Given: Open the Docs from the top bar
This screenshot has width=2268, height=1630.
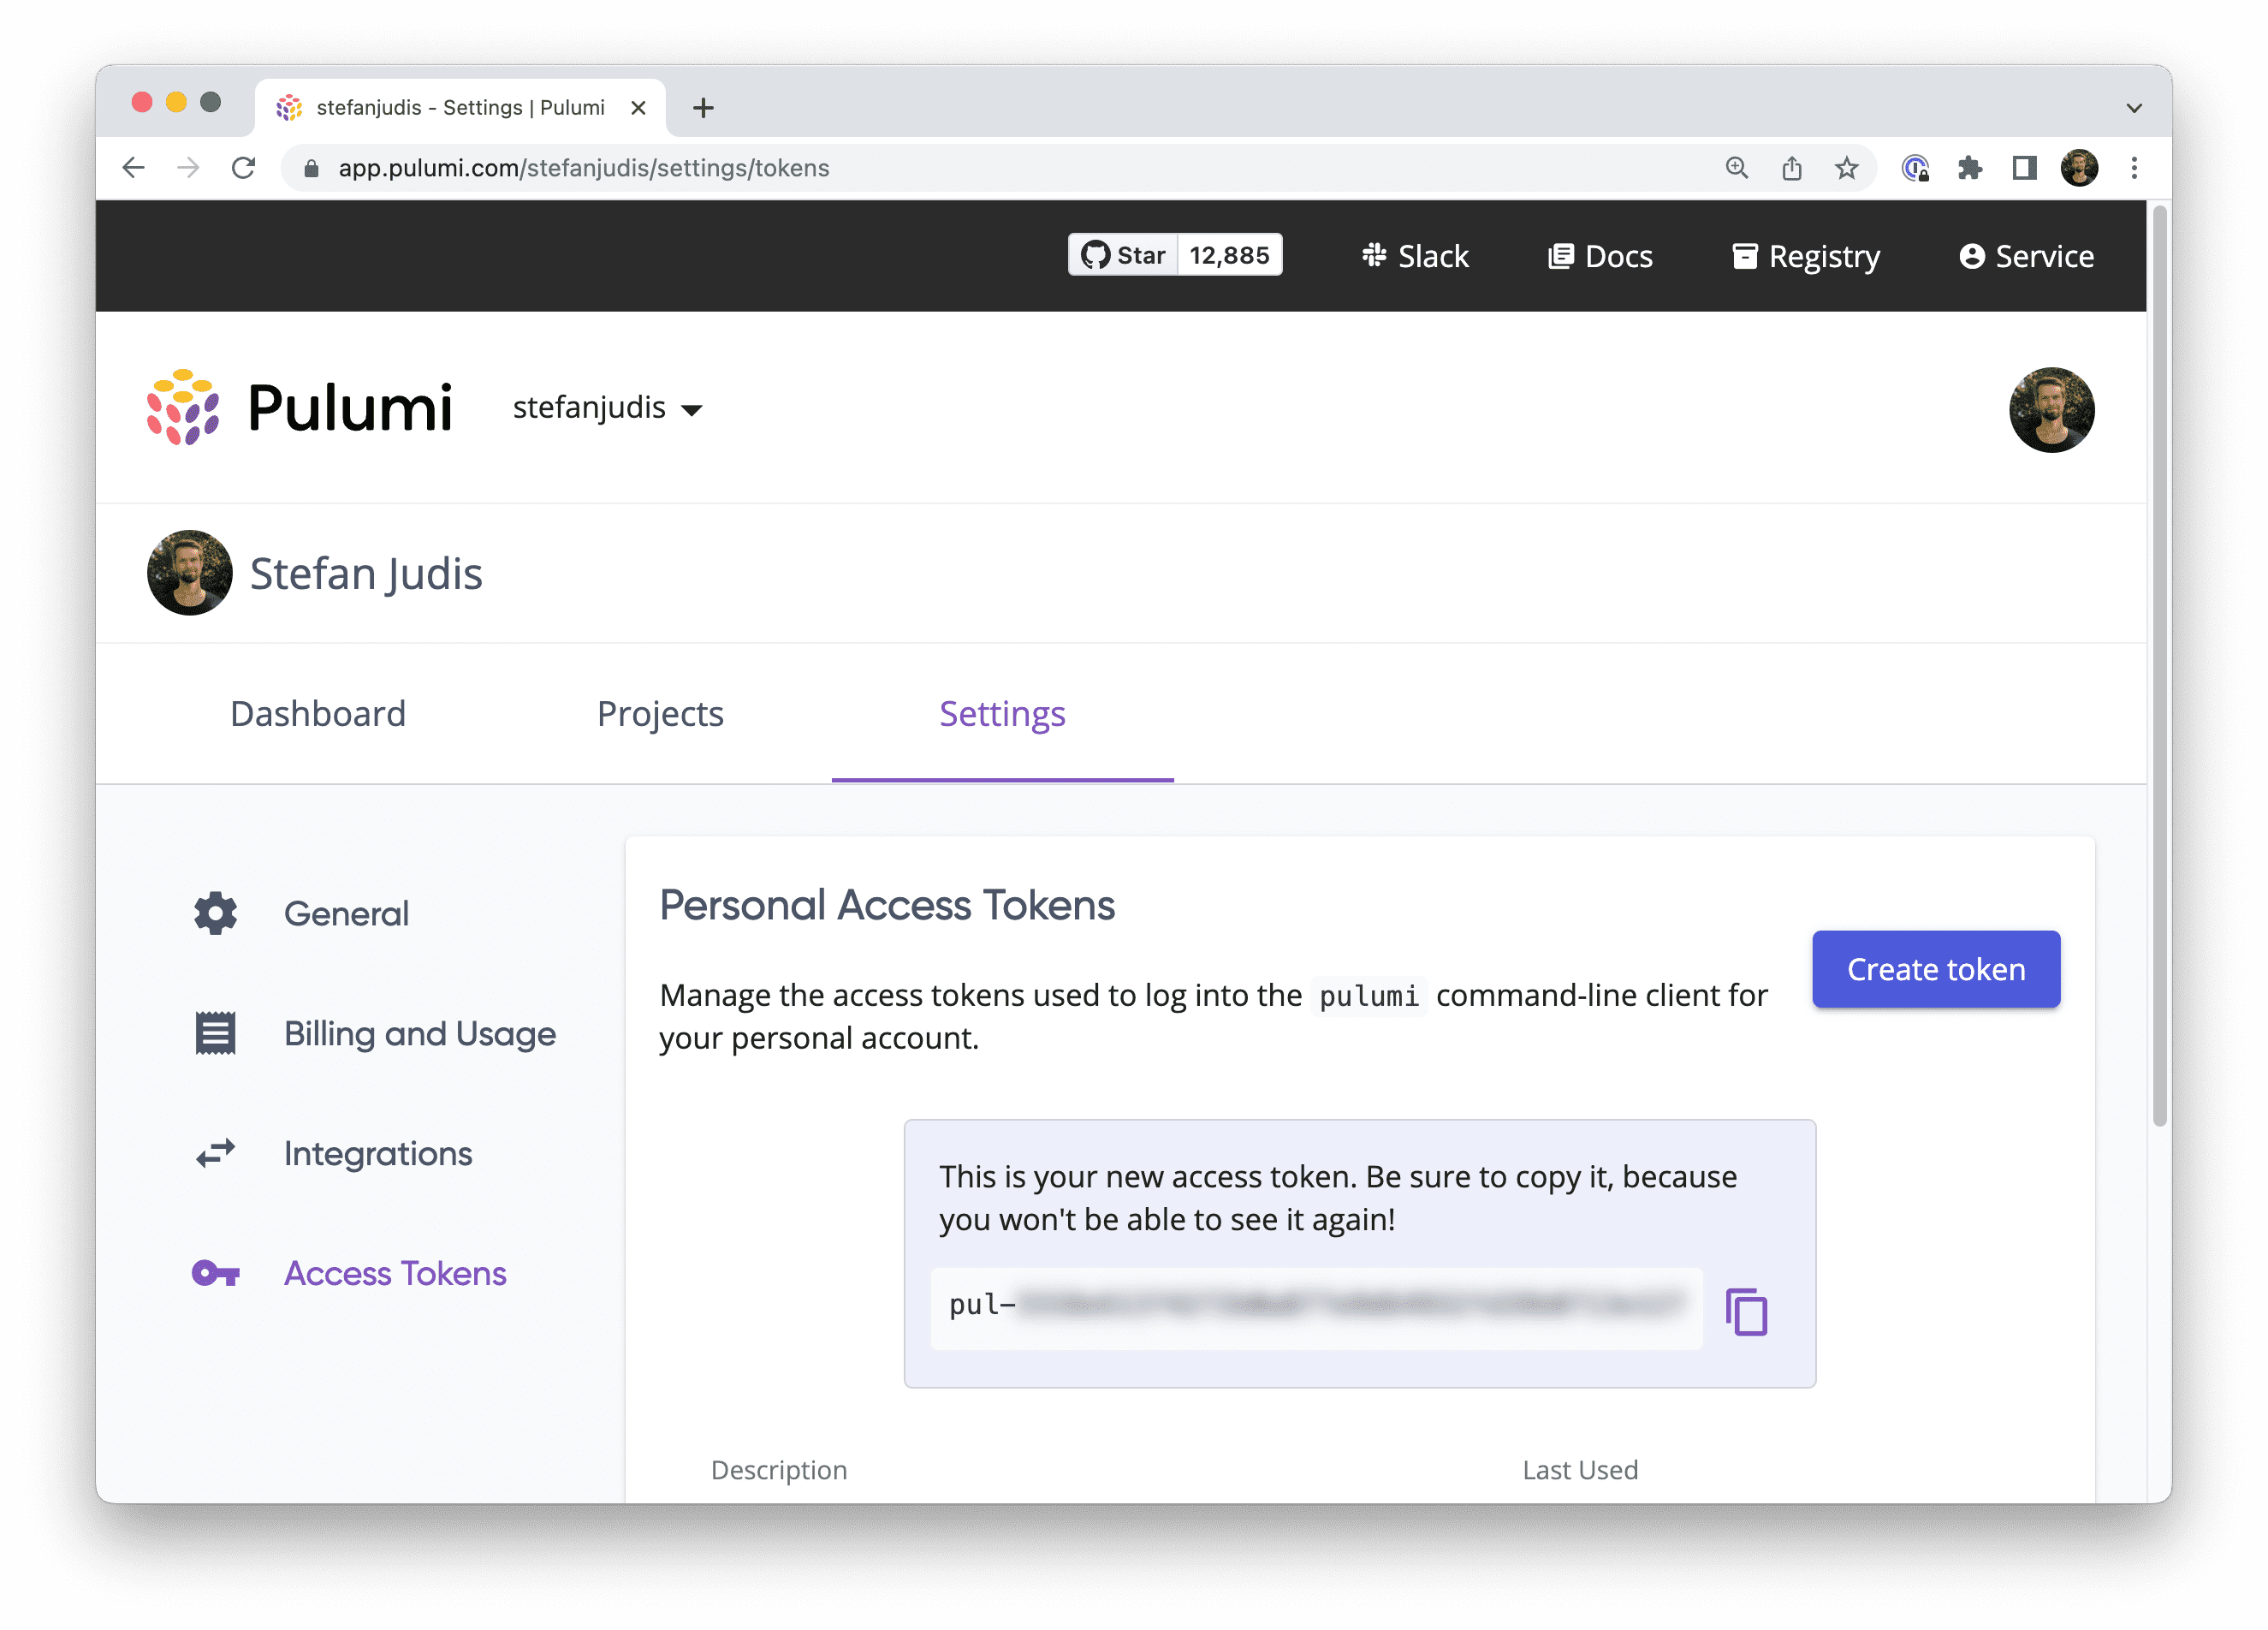Looking at the screenshot, I should pos(1600,256).
